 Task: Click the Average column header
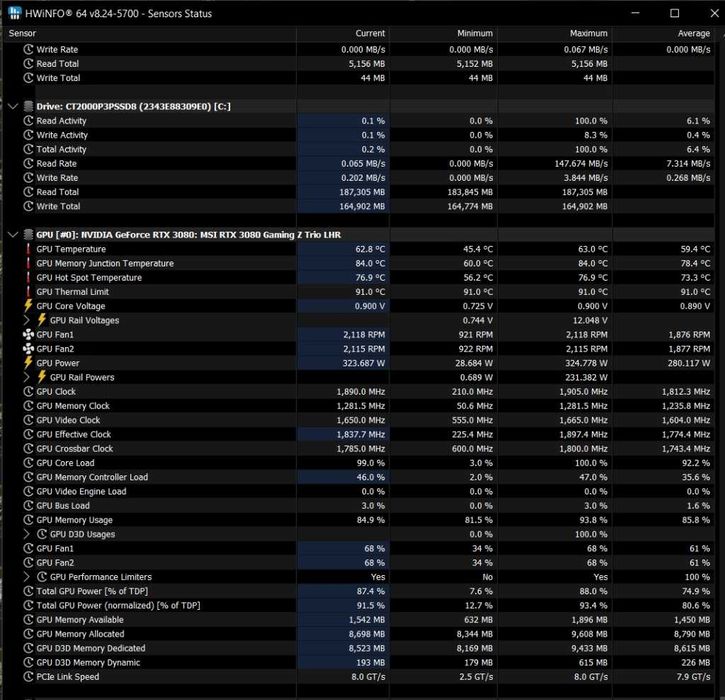664,33
